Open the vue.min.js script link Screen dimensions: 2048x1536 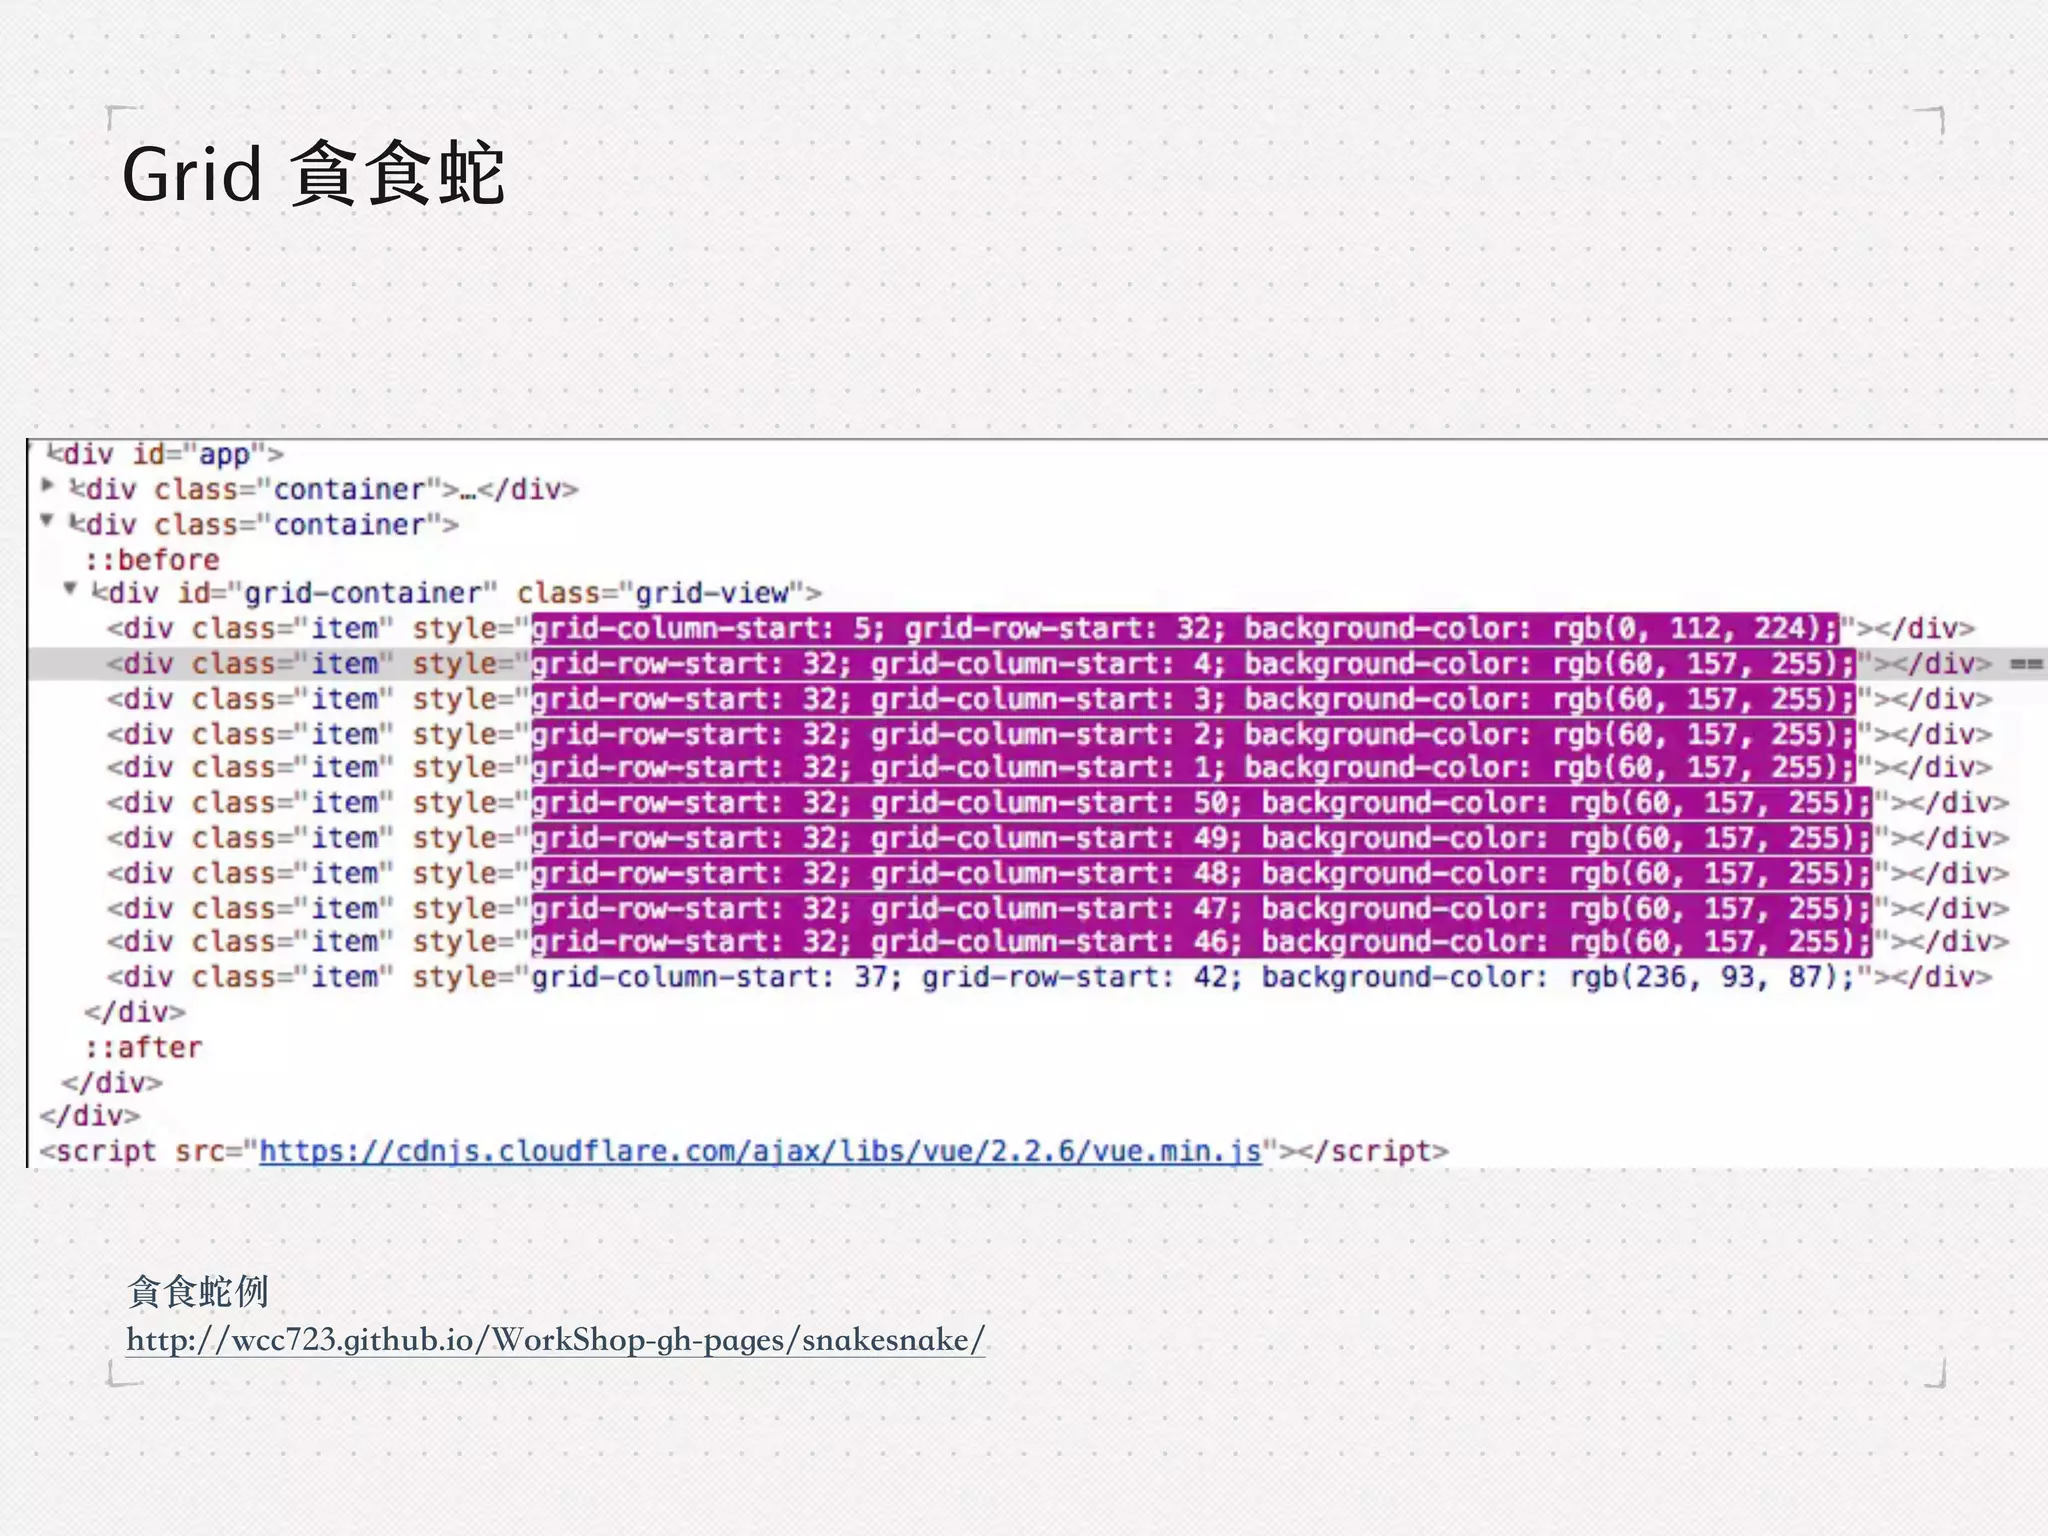click(760, 1152)
